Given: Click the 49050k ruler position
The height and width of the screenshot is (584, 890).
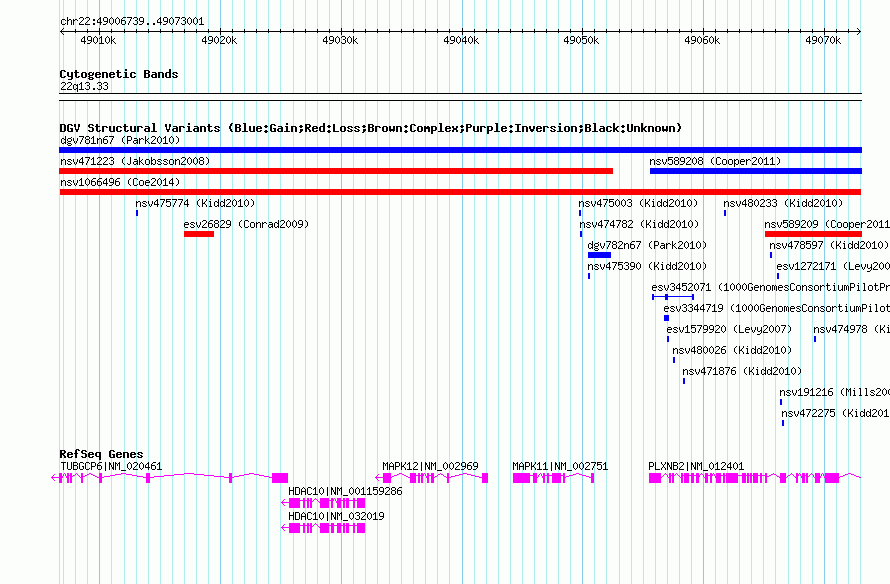Looking at the screenshot, I should point(581,40).
